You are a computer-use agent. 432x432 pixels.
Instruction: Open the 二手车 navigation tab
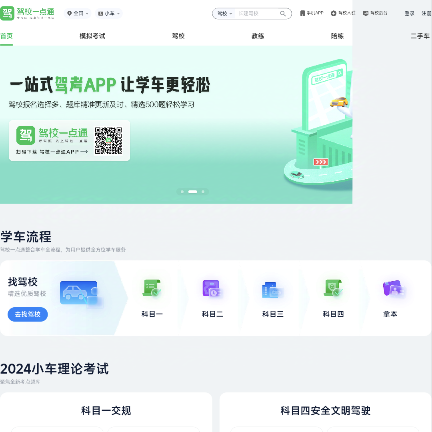(420, 36)
